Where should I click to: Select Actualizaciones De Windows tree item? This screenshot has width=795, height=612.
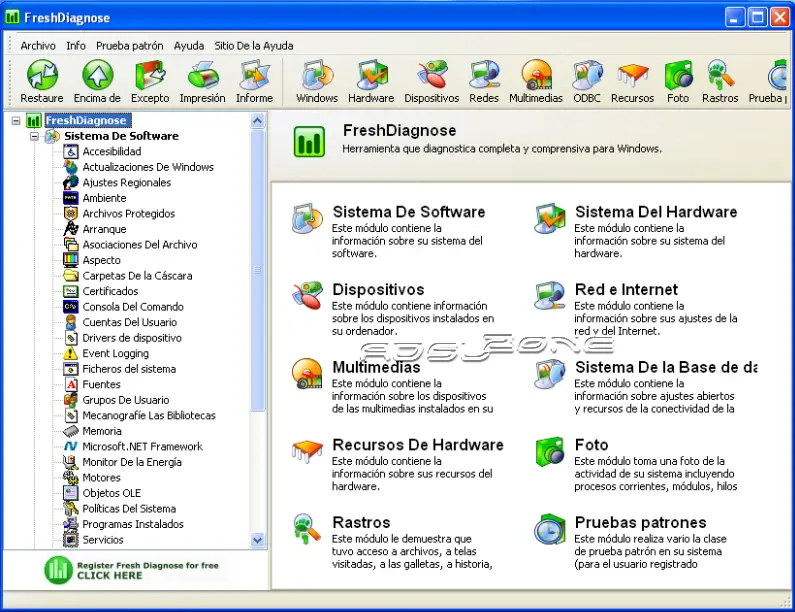148,167
